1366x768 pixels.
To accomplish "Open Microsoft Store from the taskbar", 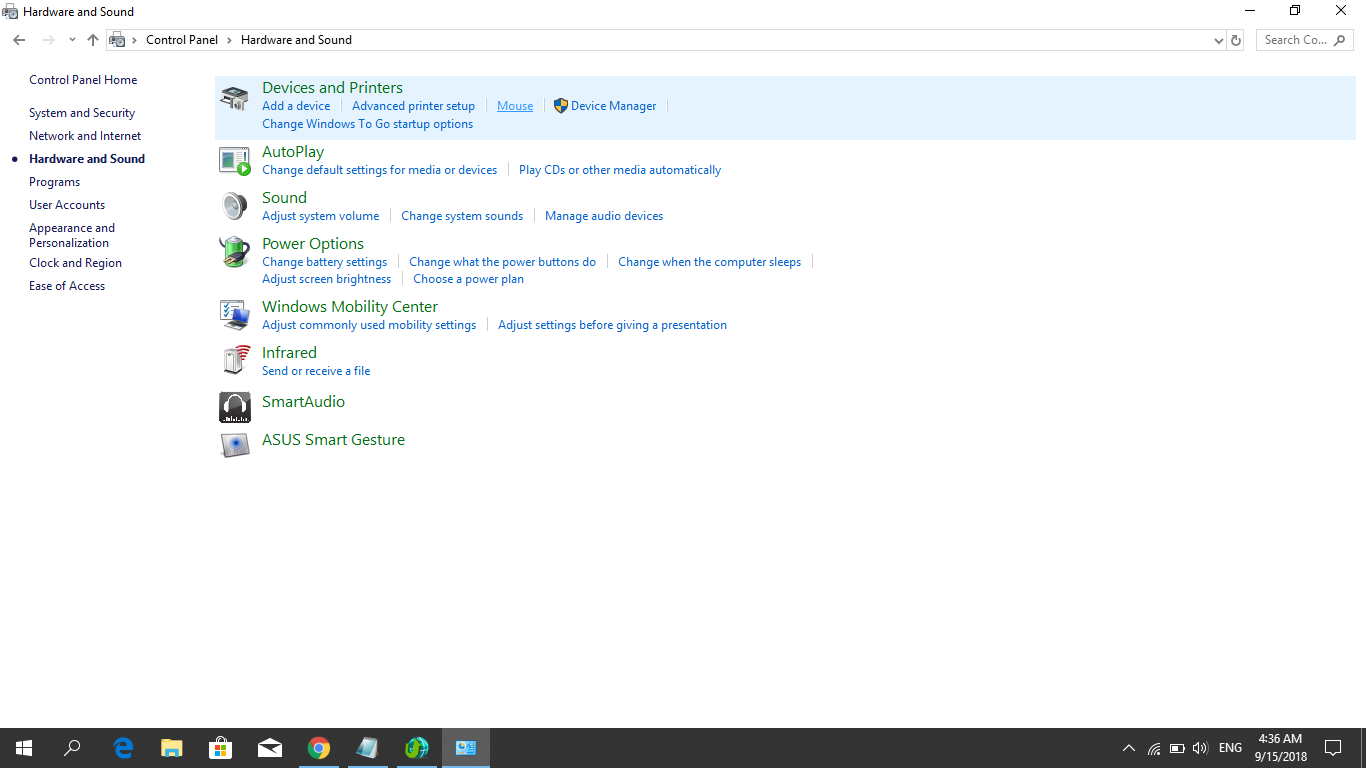I will tap(221, 748).
